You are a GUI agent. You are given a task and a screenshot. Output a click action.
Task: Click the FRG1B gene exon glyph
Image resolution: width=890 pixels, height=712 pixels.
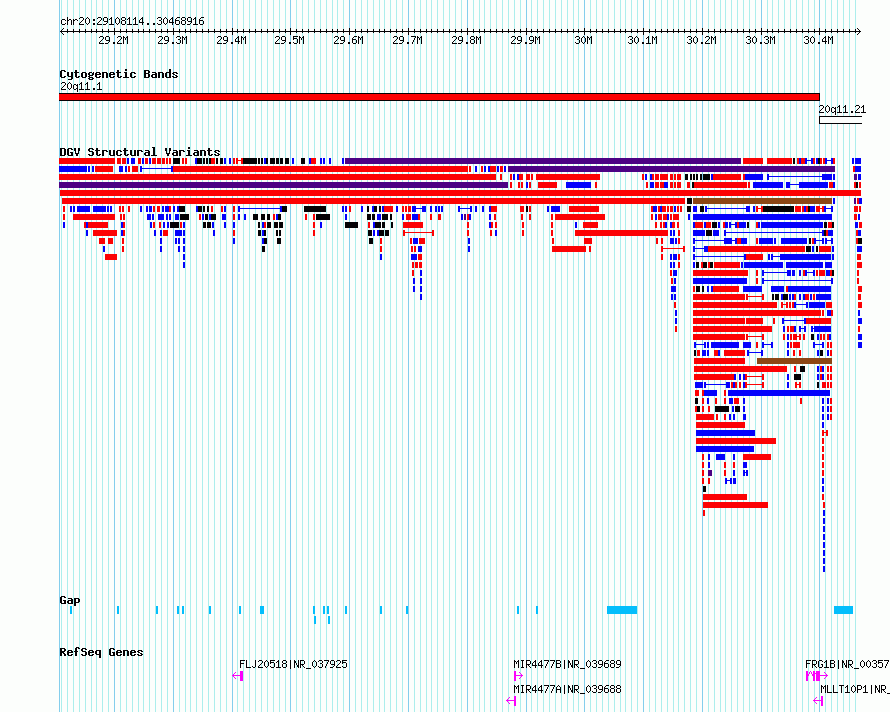point(817,676)
